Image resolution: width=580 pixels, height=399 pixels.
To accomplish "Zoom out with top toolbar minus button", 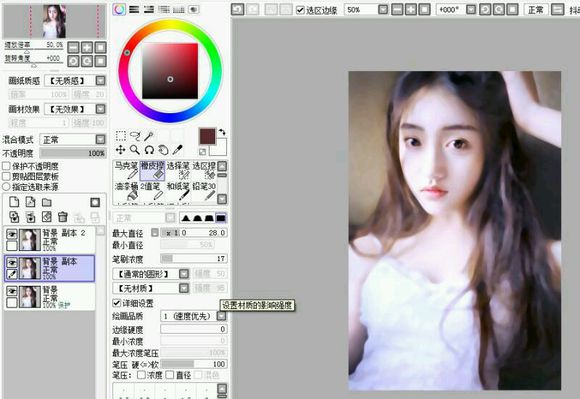I will (397, 9).
